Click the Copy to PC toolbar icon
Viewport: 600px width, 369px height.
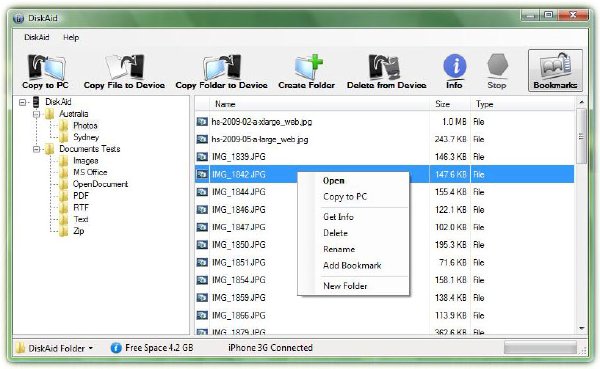click(x=46, y=67)
